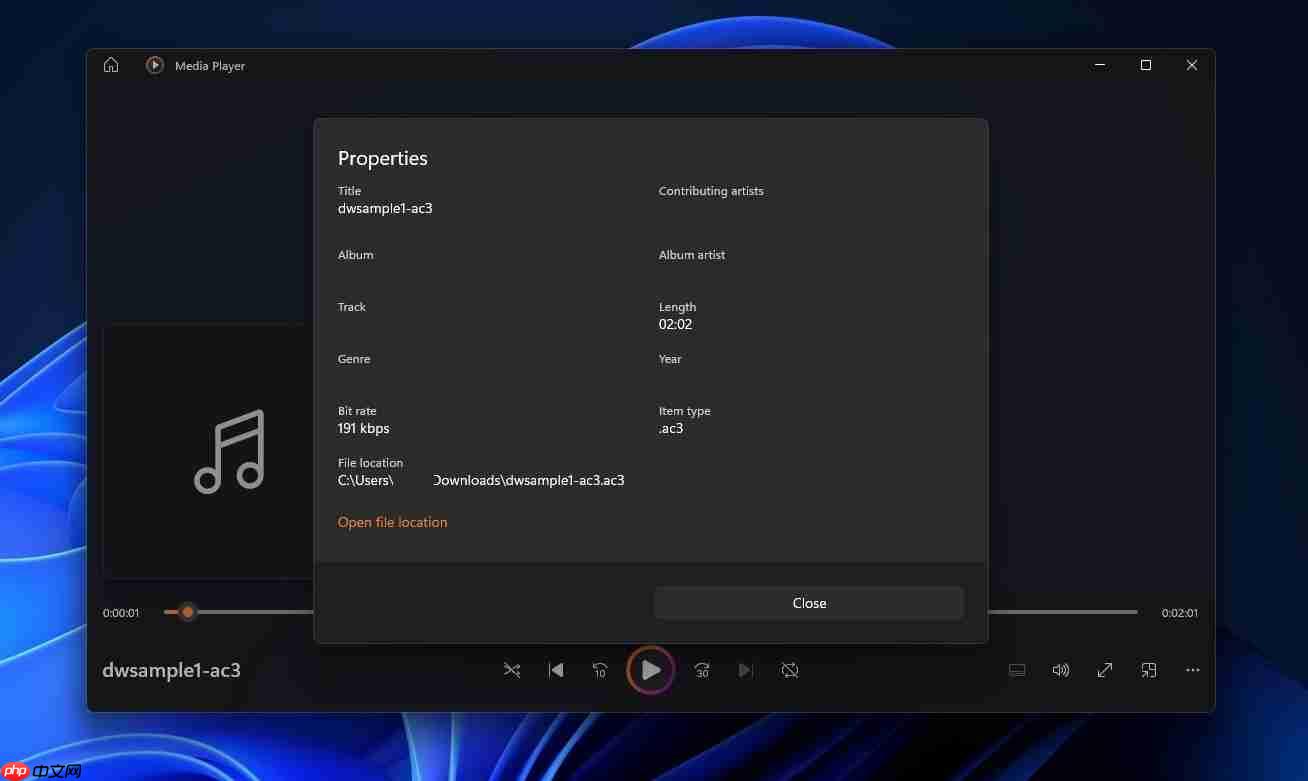Go to the previous track
The height and width of the screenshot is (781, 1308).
pos(556,670)
